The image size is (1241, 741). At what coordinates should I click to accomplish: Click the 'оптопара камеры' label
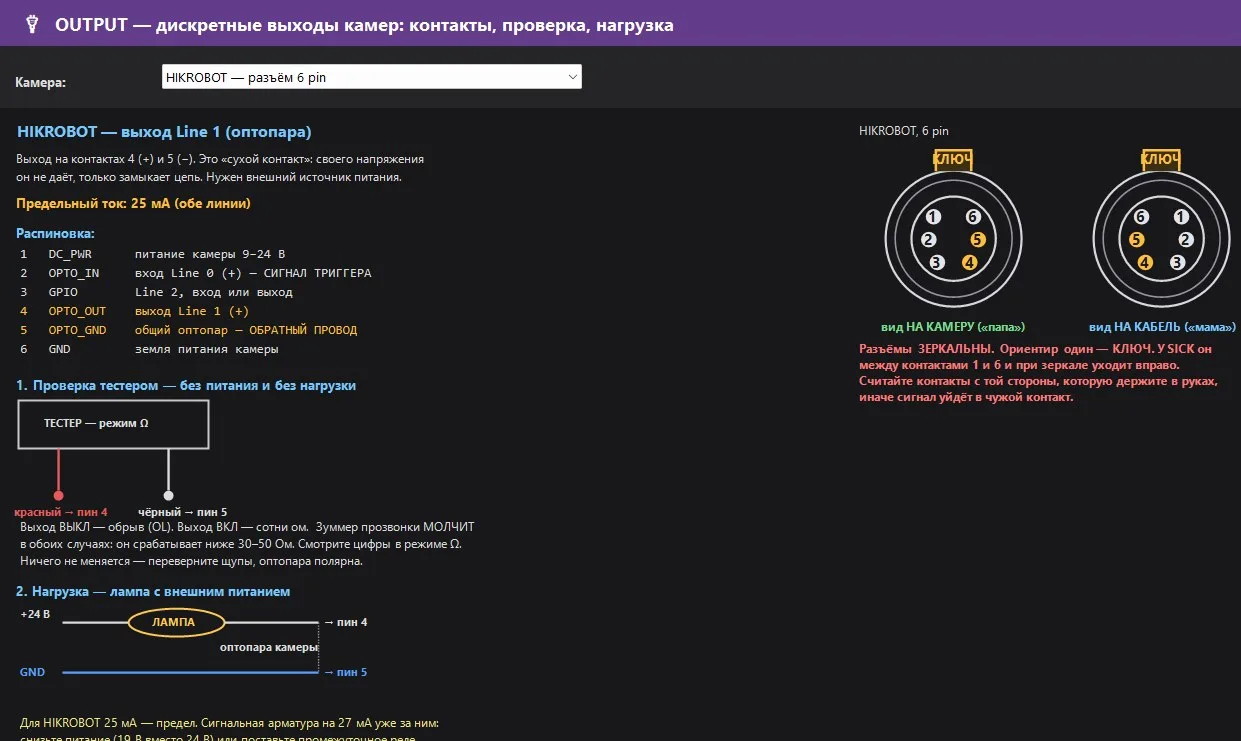(x=269, y=647)
